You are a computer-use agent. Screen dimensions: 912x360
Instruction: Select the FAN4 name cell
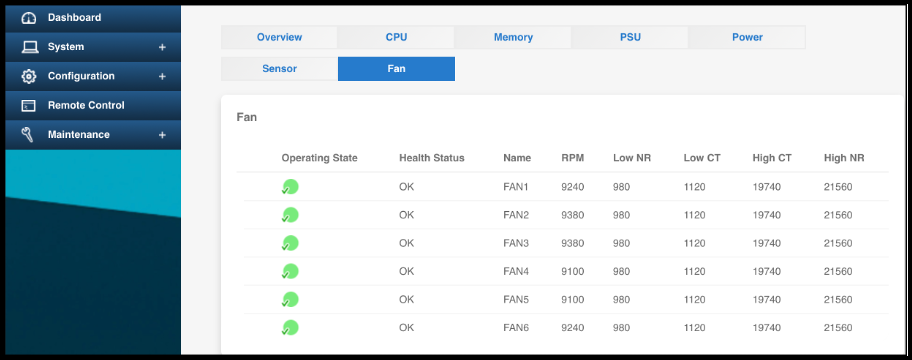(516, 272)
